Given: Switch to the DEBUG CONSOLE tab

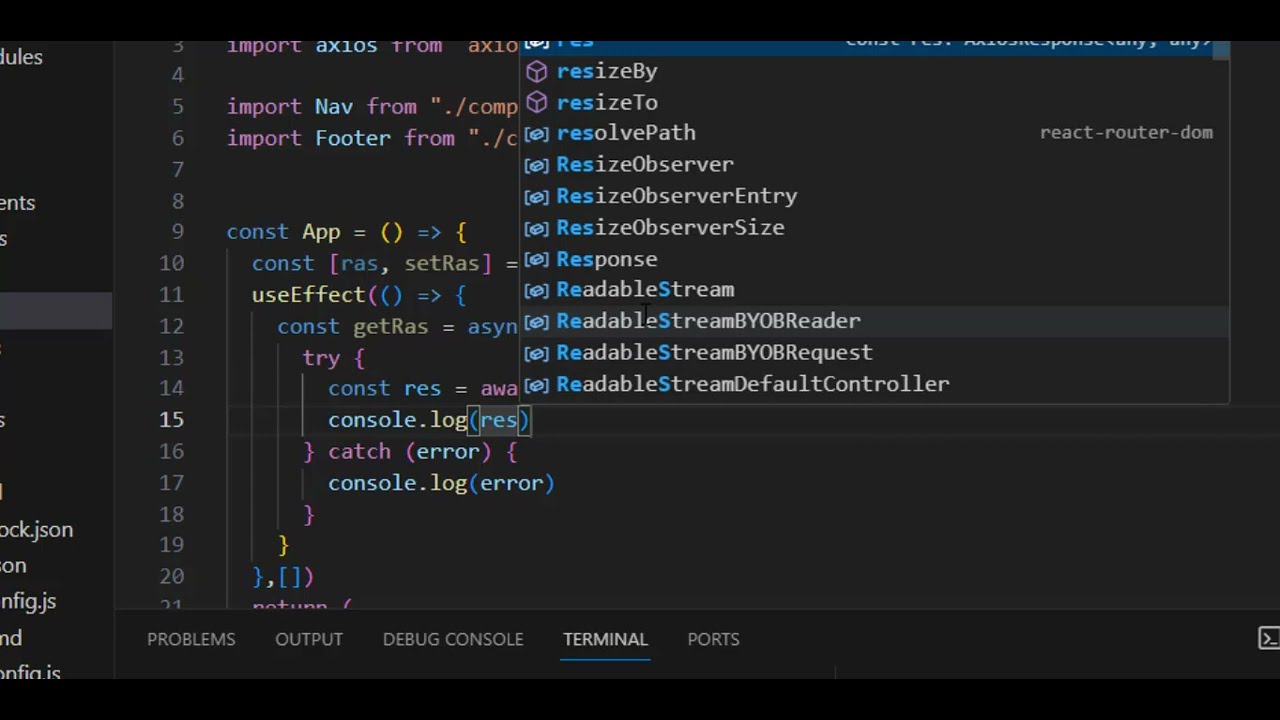Looking at the screenshot, I should click(453, 639).
